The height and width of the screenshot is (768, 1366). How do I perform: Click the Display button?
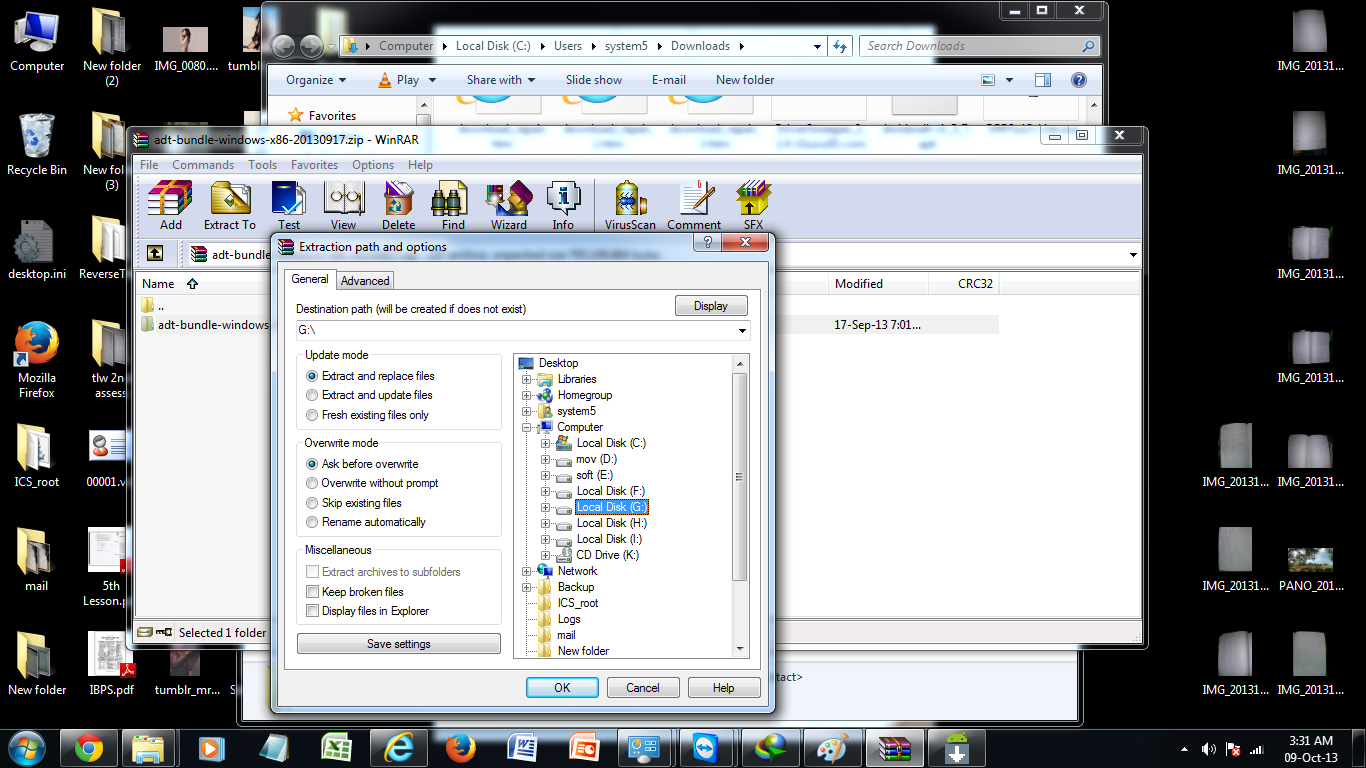711,306
